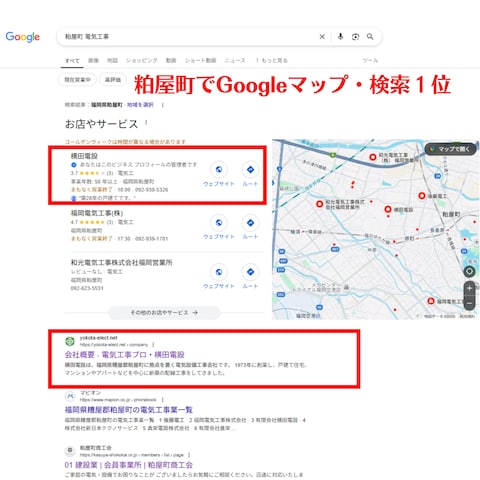Open 福岡県糟屋郡粕屋町の電気工事業一覧 result
This screenshot has height=480, width=480.
tap(129, 410)
